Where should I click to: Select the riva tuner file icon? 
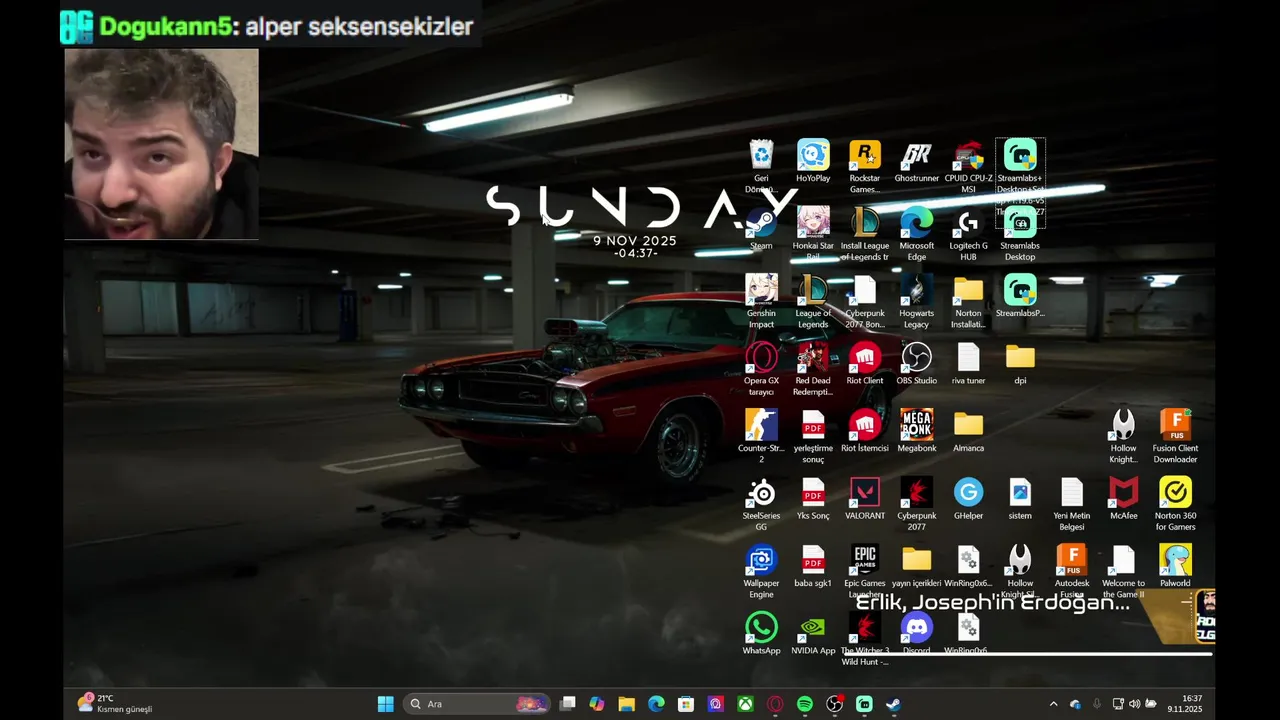pyautogui.click(x=968, y=364)
